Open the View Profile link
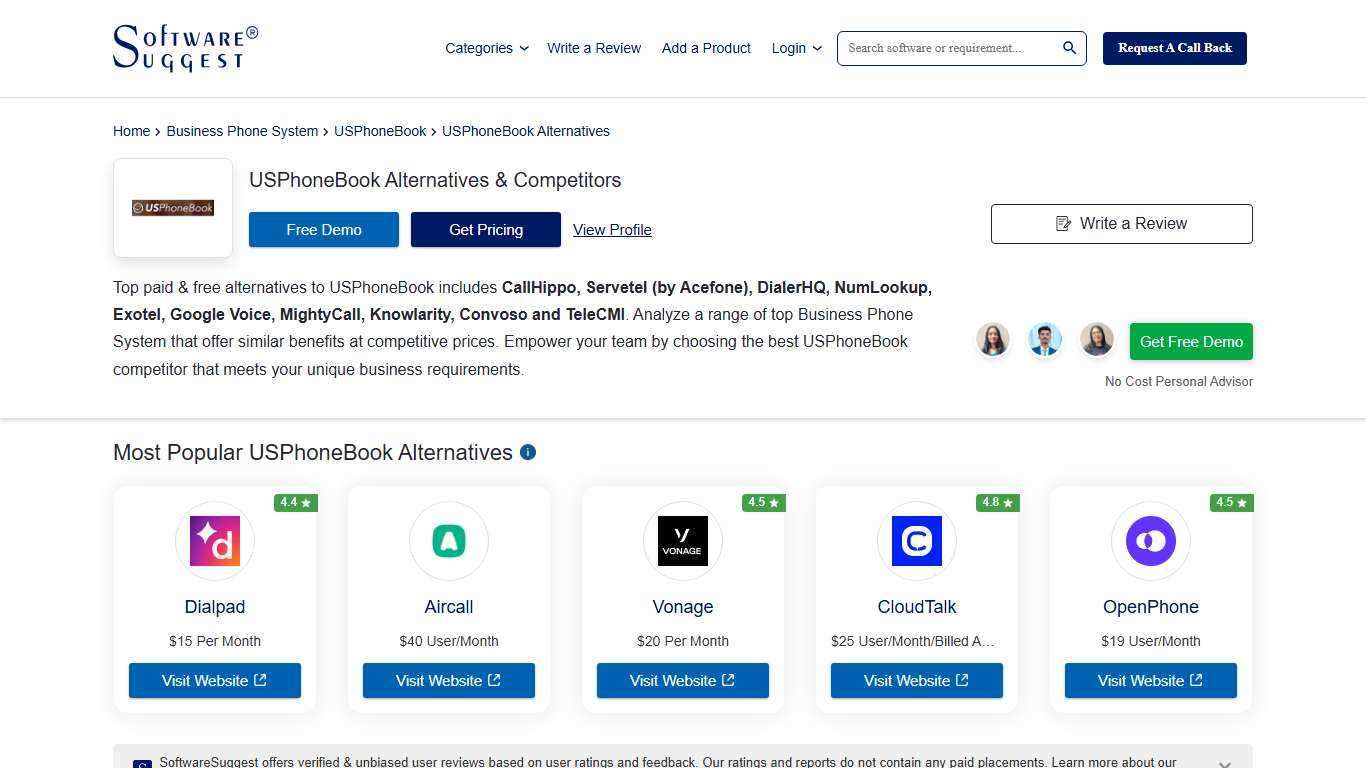This screenshot has height=768, width=1366. (612, 229)
